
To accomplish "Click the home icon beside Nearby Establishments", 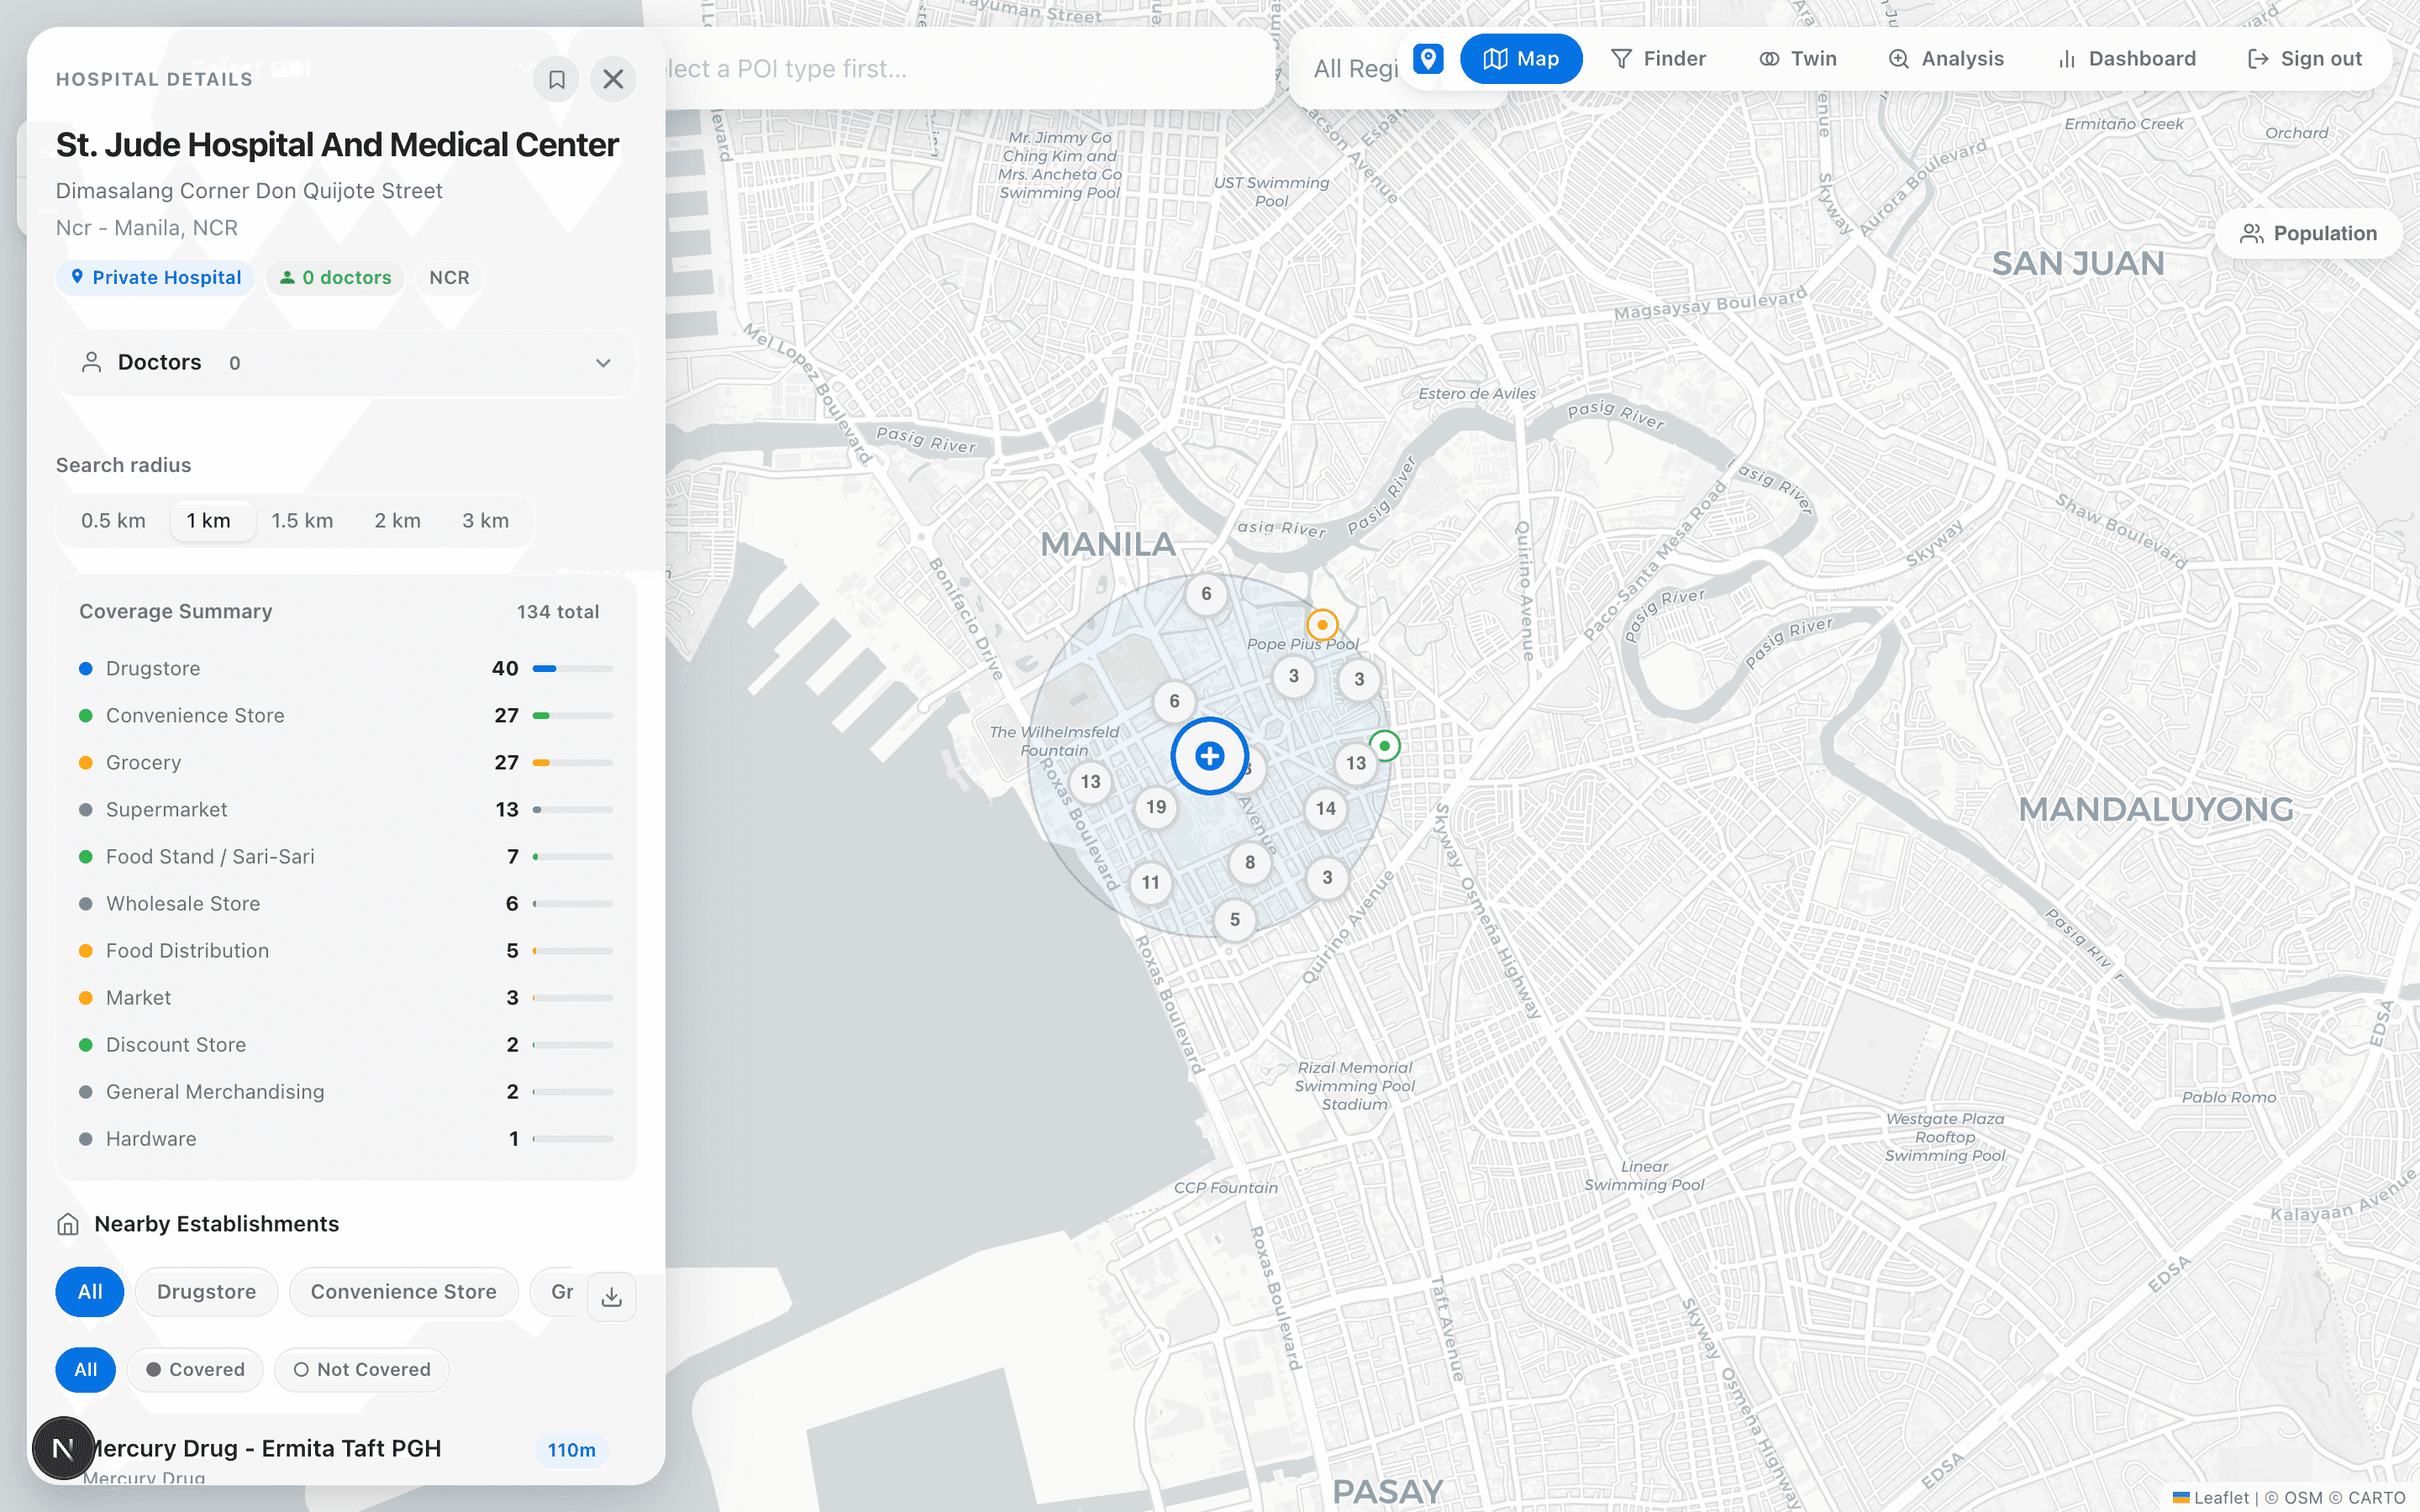I will (68, 1225).
